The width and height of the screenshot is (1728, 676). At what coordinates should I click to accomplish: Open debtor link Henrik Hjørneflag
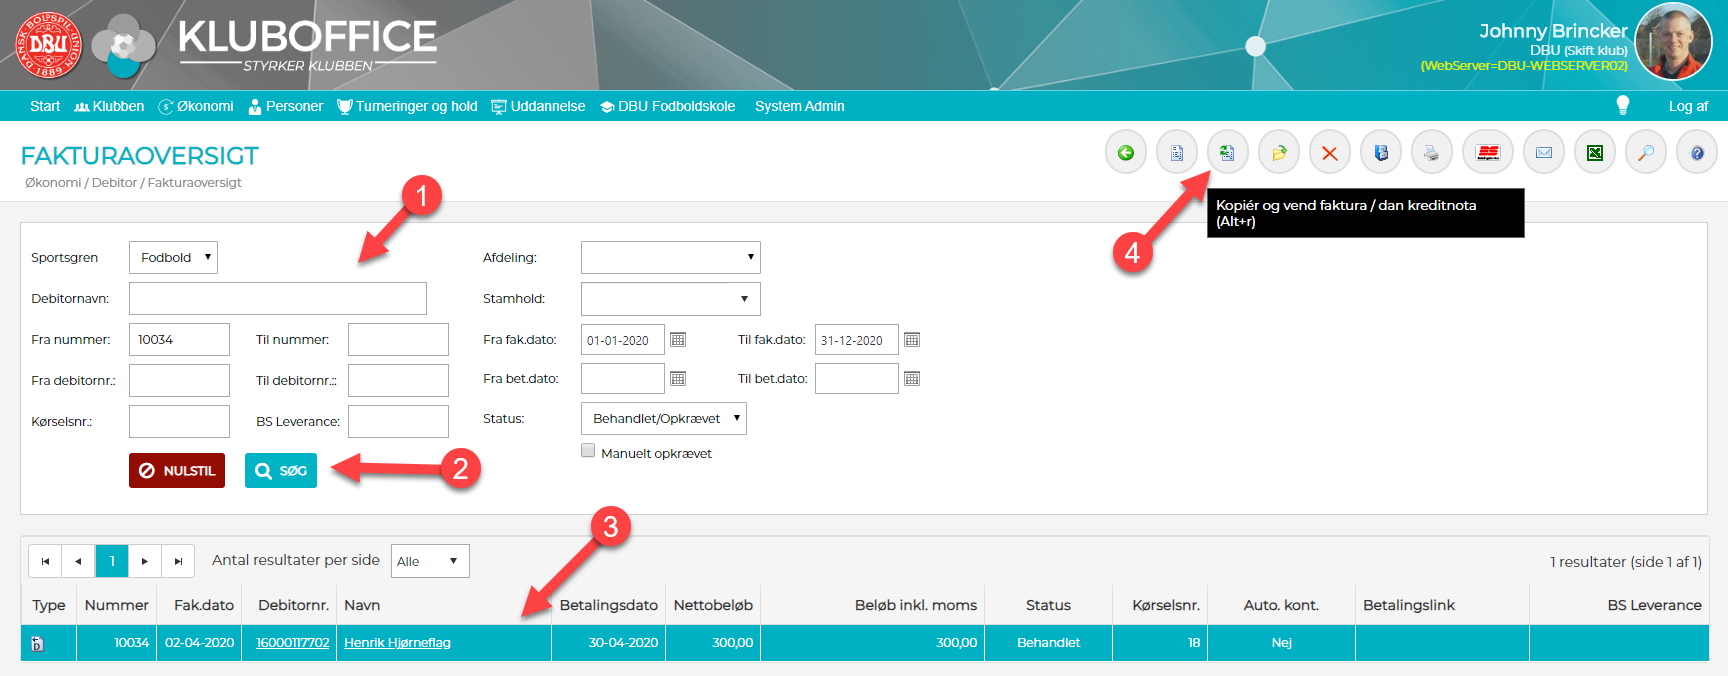coord(397,643)
